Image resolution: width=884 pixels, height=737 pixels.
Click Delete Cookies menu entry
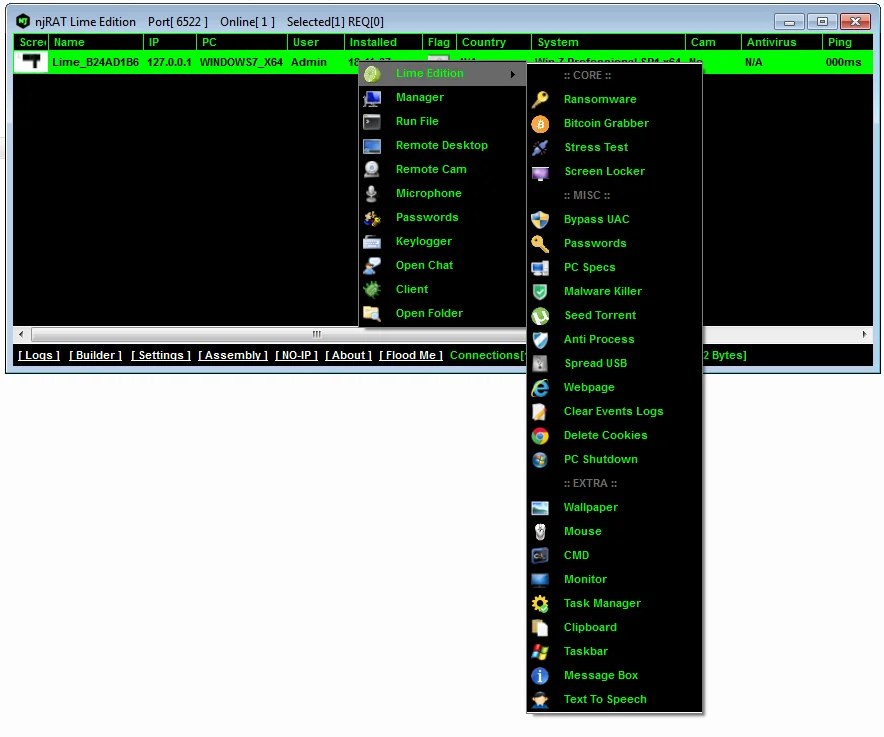click(x=607, y=435)
